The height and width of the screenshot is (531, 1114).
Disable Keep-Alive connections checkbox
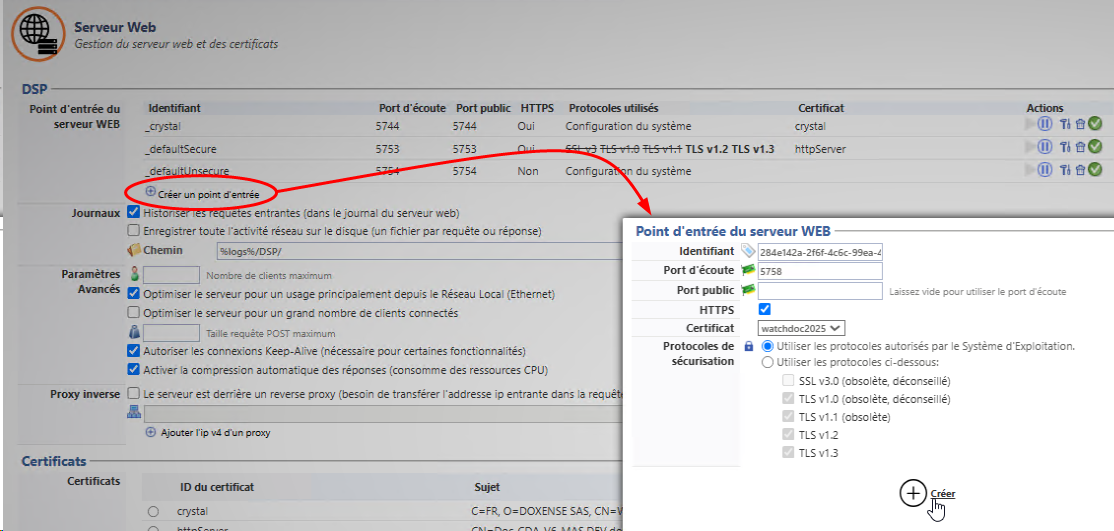point(134,351)
